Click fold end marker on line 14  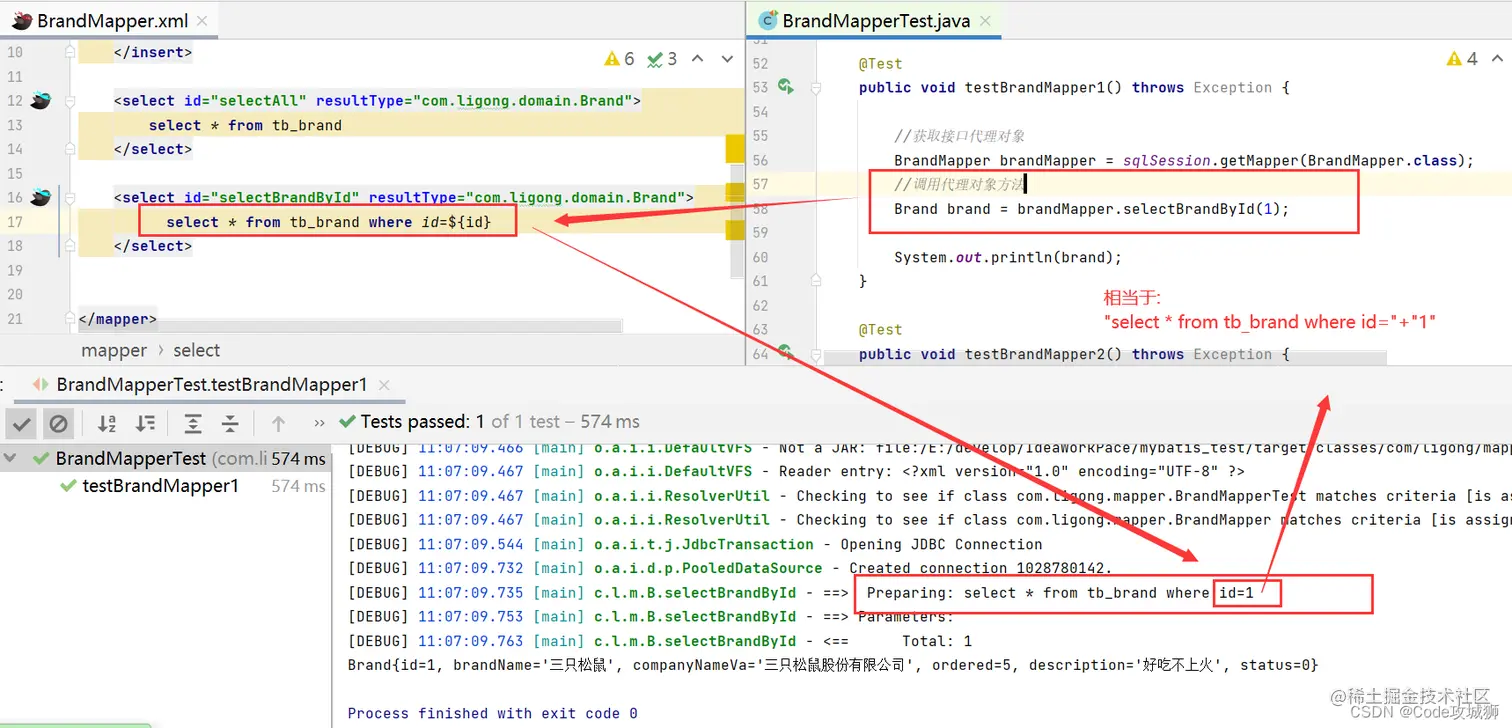(x=69, y=149)
